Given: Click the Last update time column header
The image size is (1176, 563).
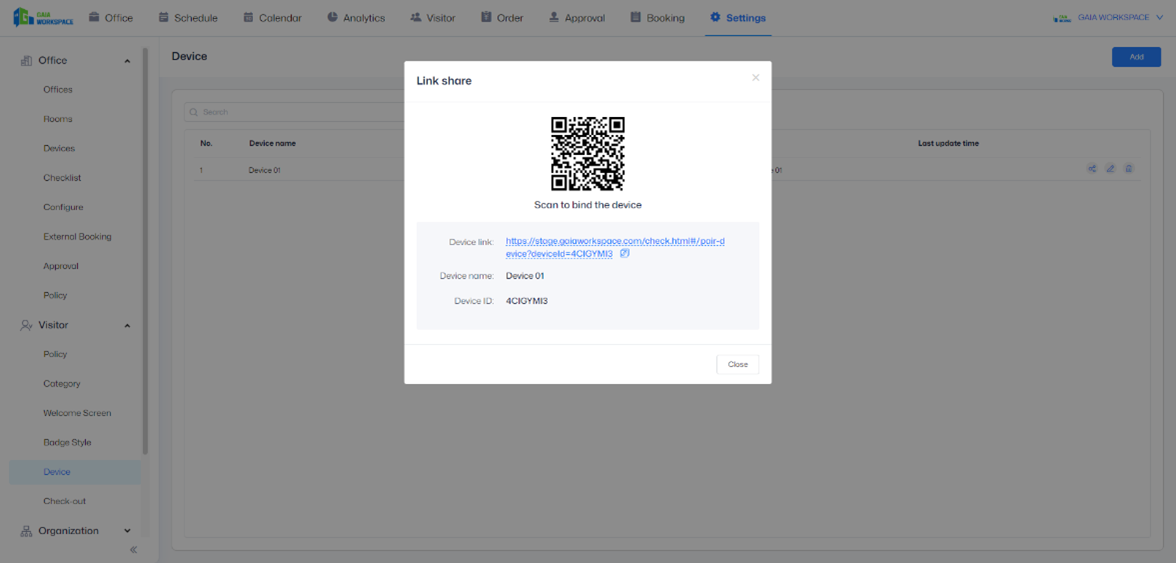Looking at the screenshot, I should tap(948, 143).
